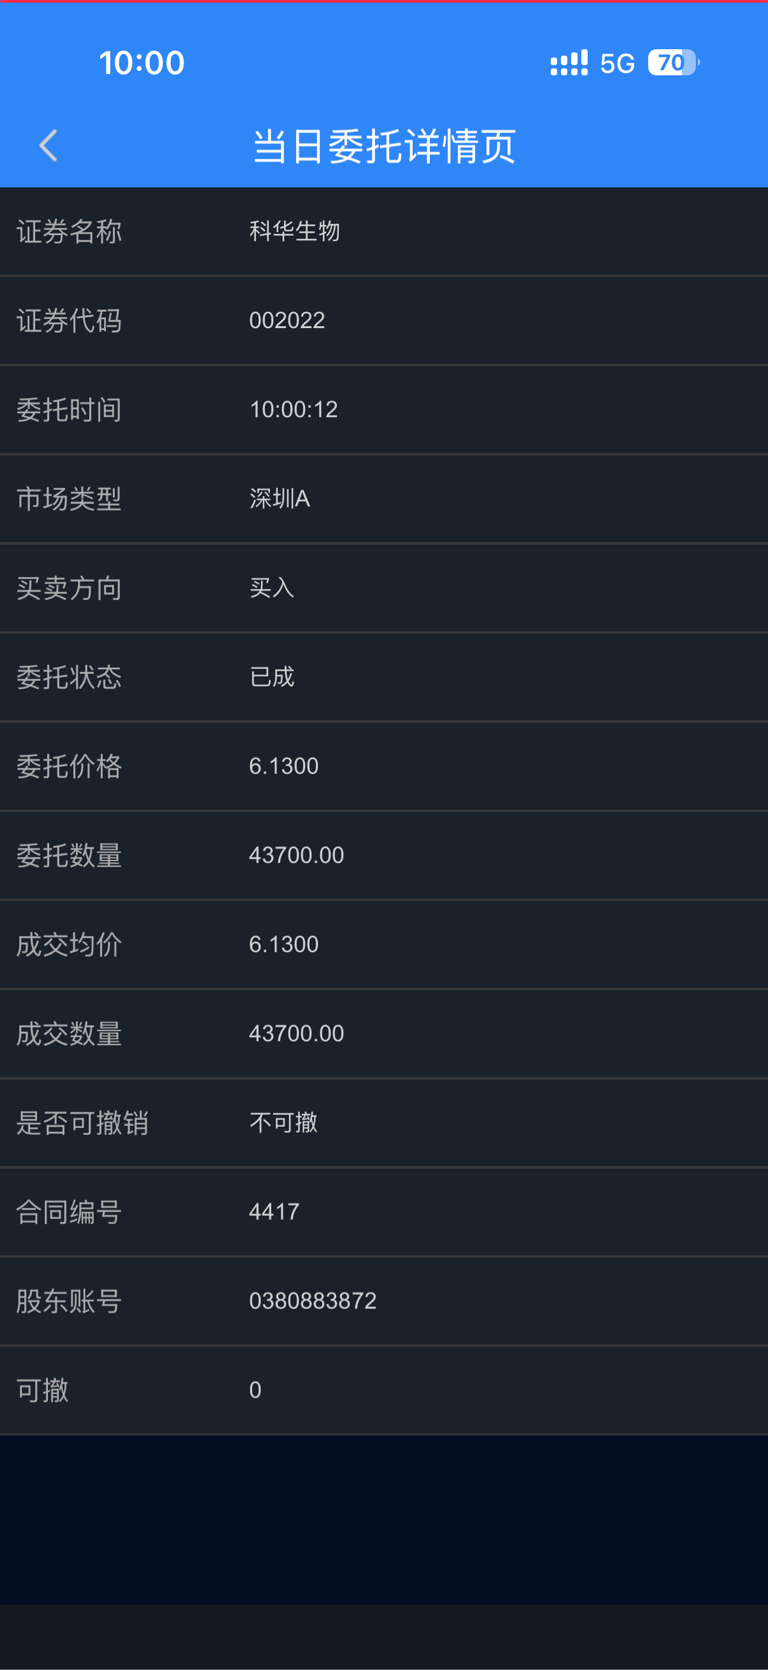Click the 委托时间 value 10:00:12

[x=293, y=409]
